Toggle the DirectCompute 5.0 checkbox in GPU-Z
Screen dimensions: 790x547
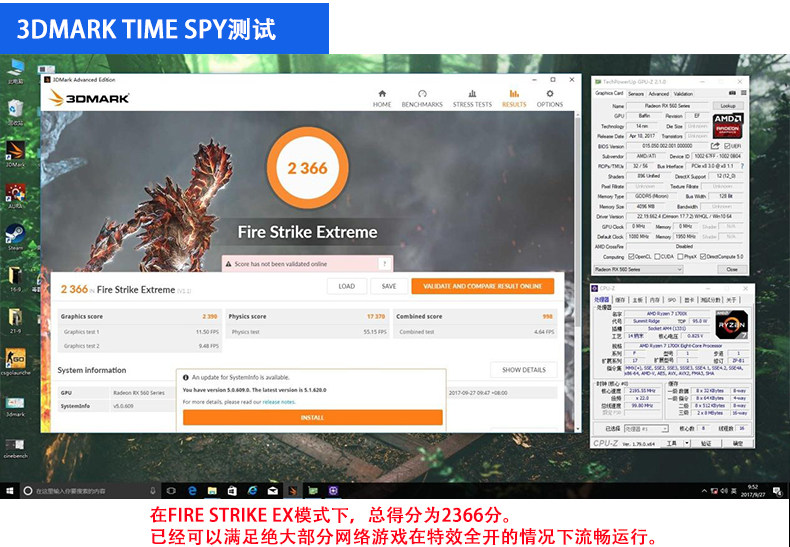(703, 256)
